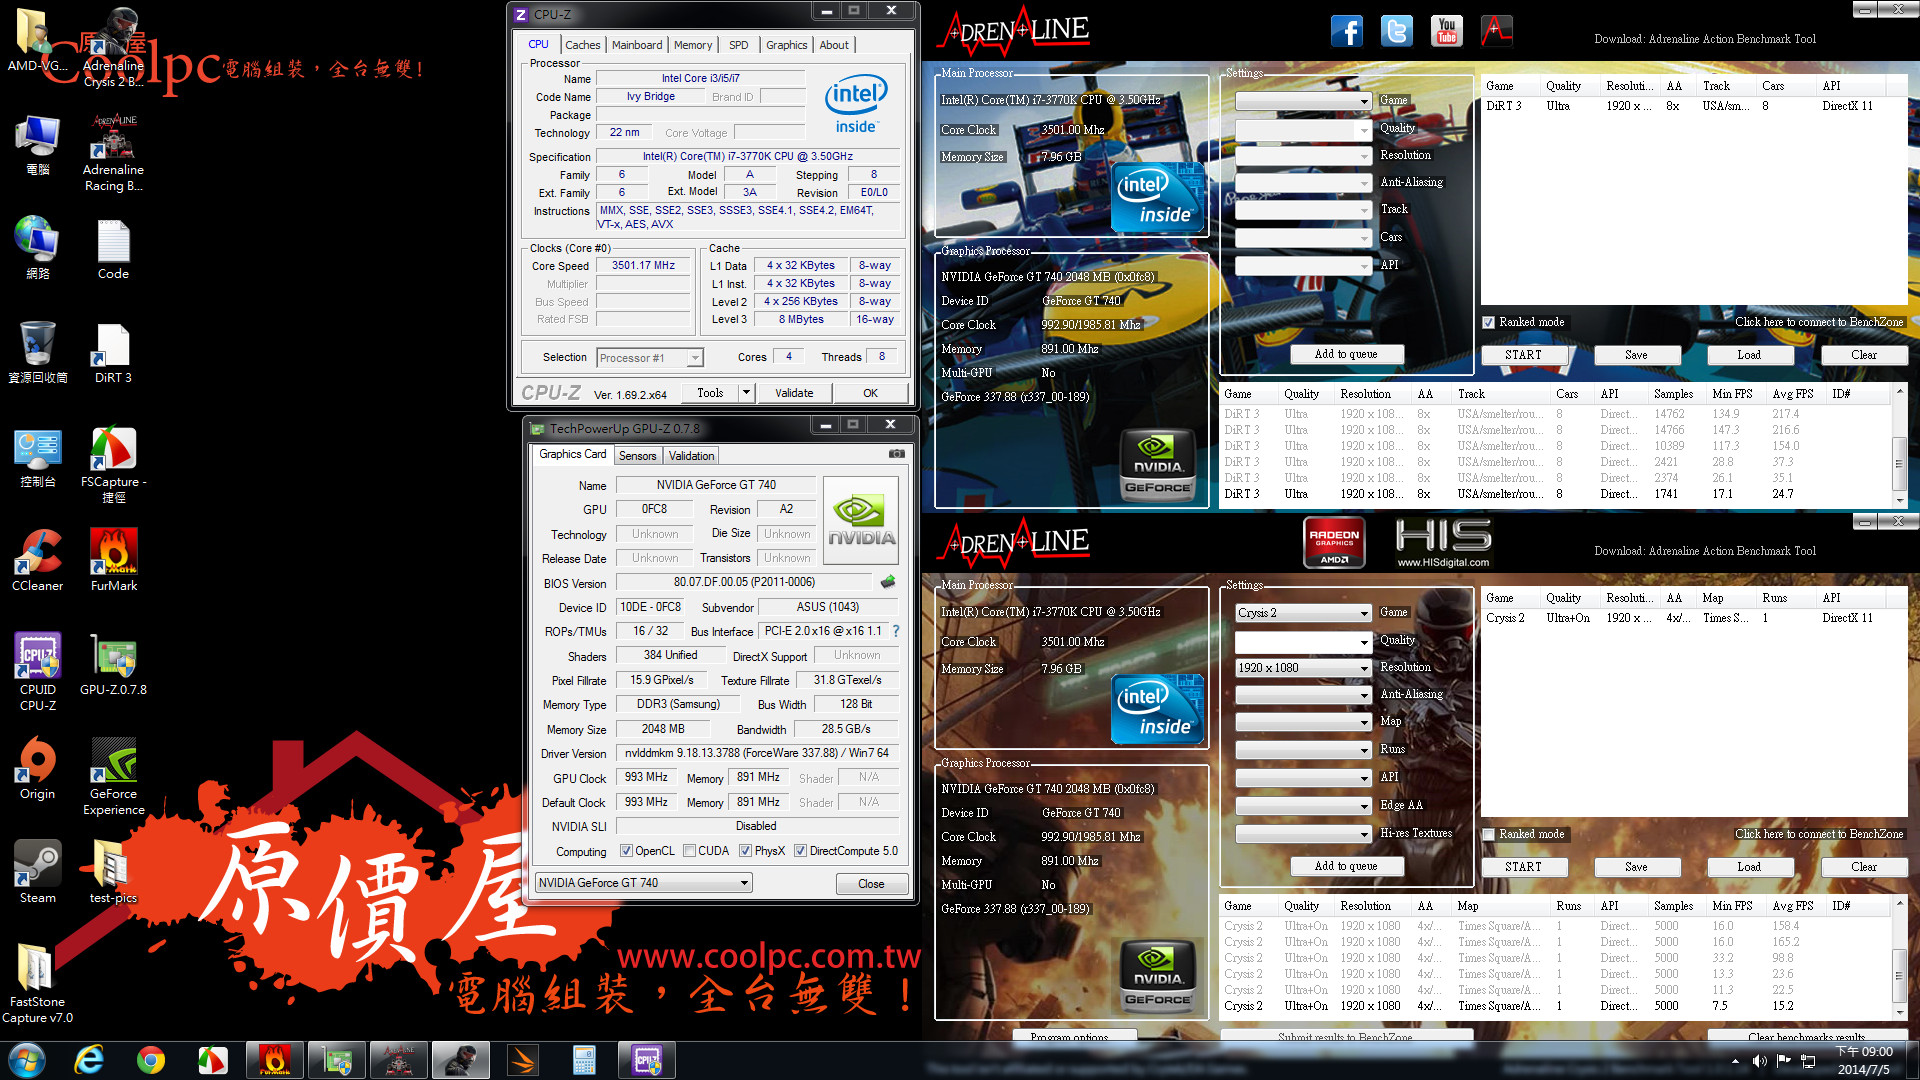Uncheck Ranked mode in top Adrenaline window

click(x=1489, y=322)
